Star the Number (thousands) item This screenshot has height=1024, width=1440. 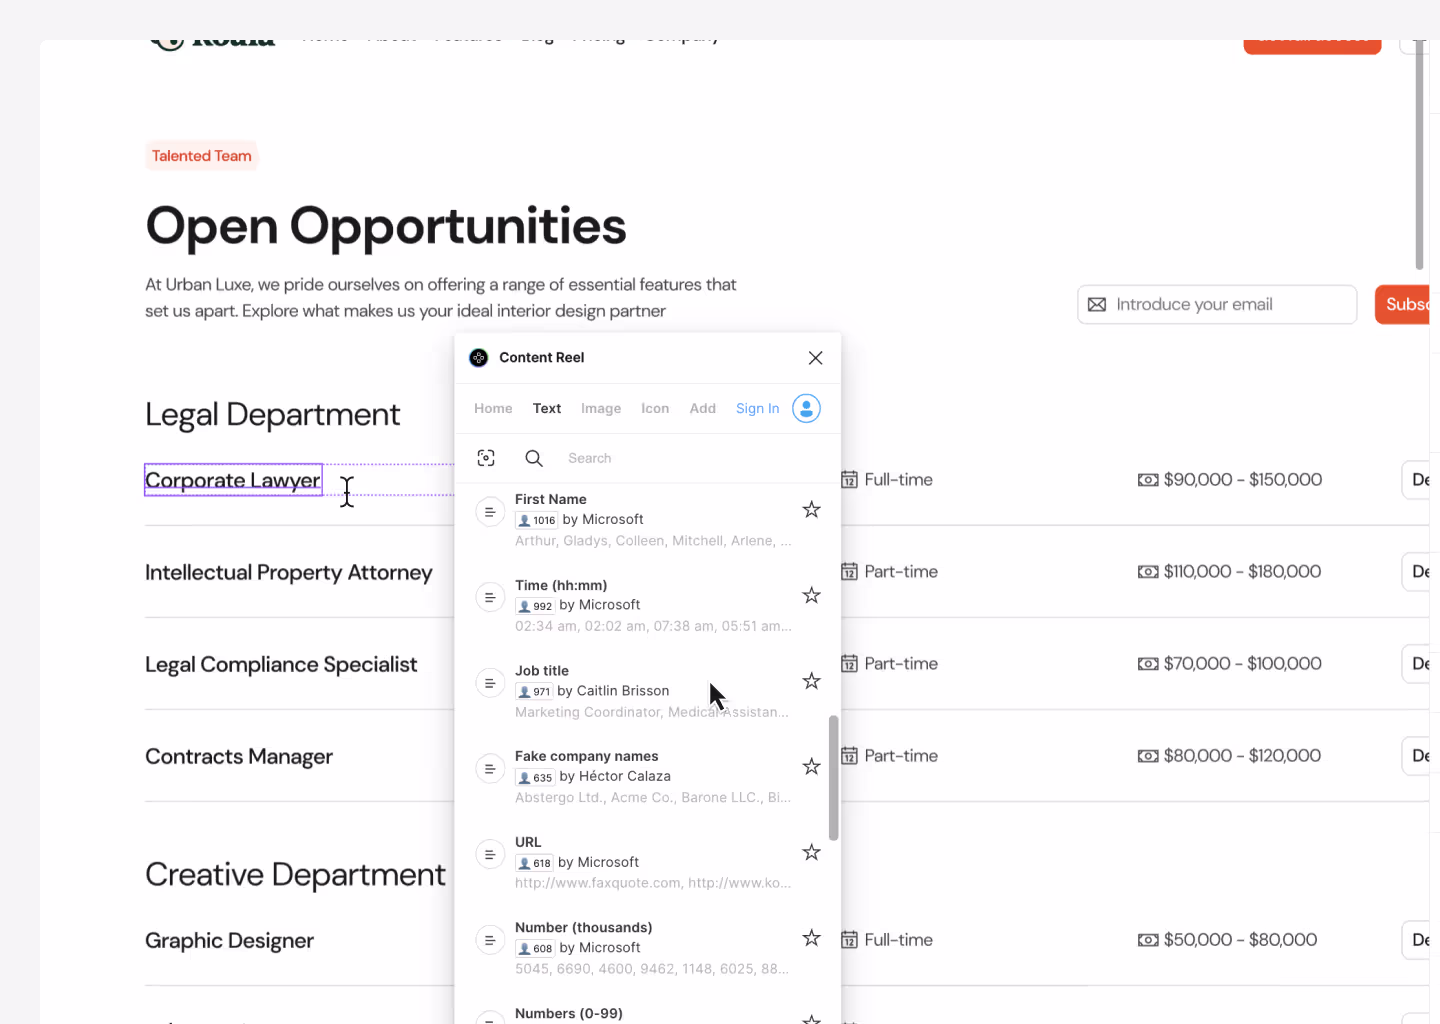(x=812, y=938)
